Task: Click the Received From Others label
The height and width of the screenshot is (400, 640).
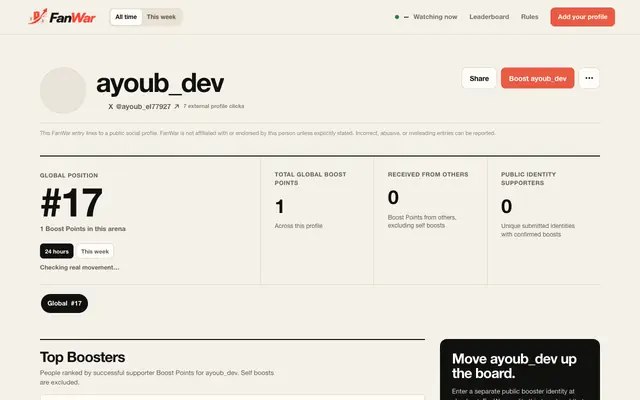Action: coord(428,174)
